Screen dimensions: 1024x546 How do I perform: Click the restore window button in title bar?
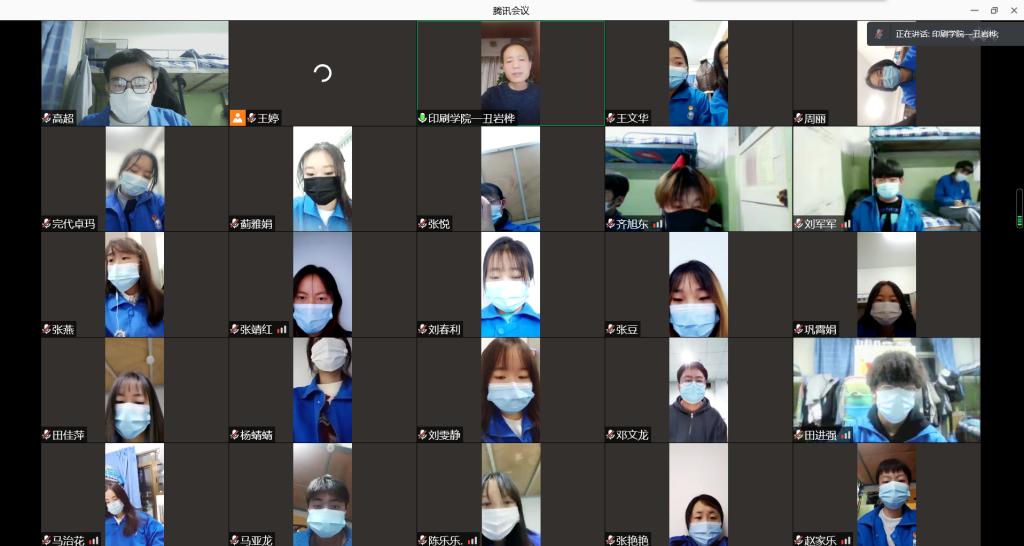tap(994, 10)
